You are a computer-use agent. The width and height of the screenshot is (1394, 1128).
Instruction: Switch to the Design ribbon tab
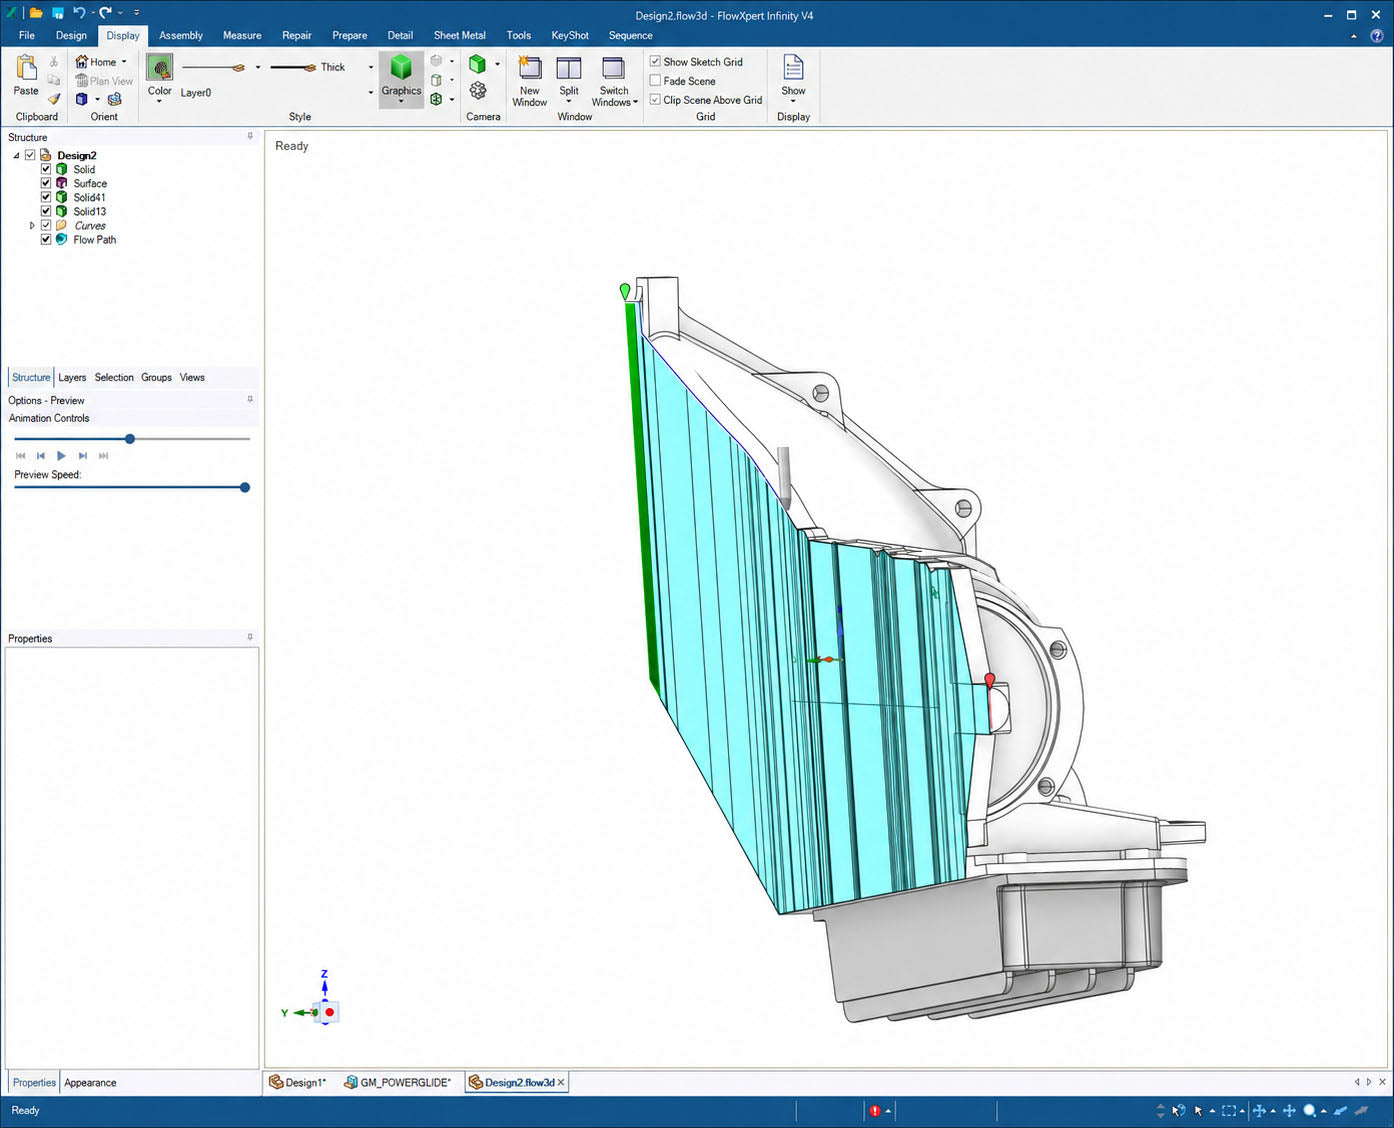71,35
